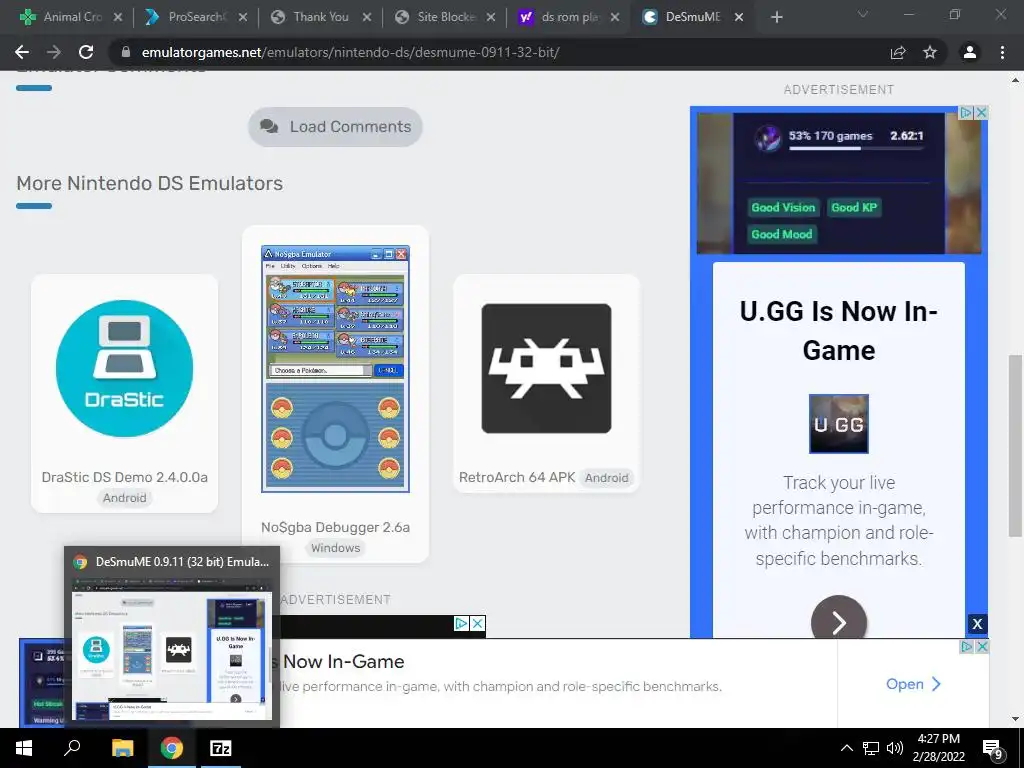Open the volume control tray icon
The height and width of the screenshot is (768, 1024).
(x=895, y=748)
